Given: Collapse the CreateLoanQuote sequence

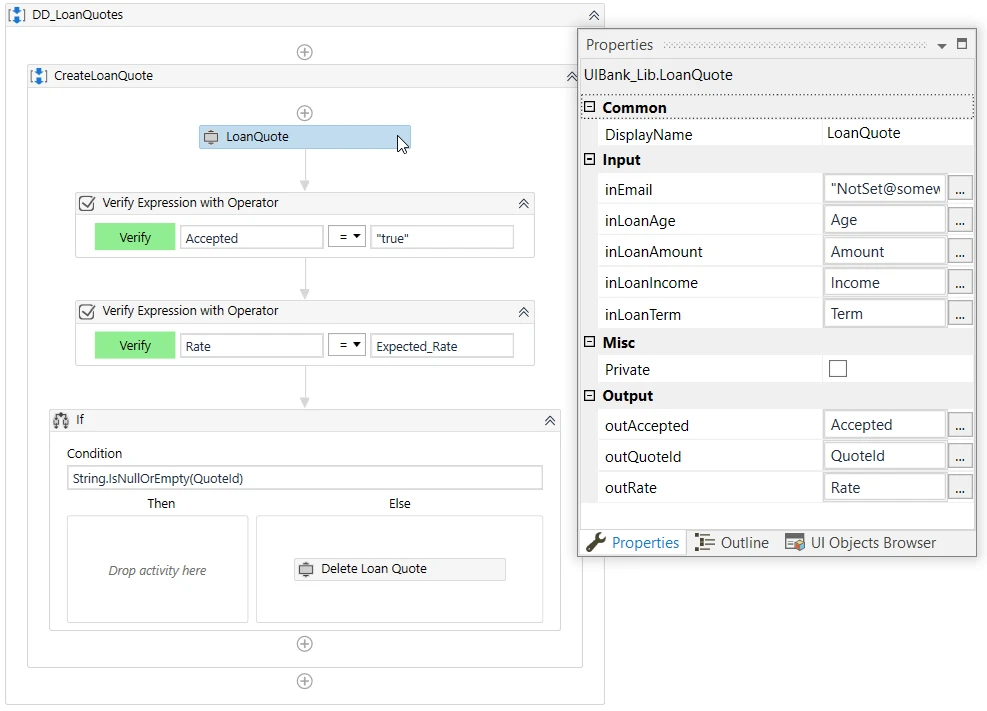Looking at the screenshot, I should tap(572, 76).
